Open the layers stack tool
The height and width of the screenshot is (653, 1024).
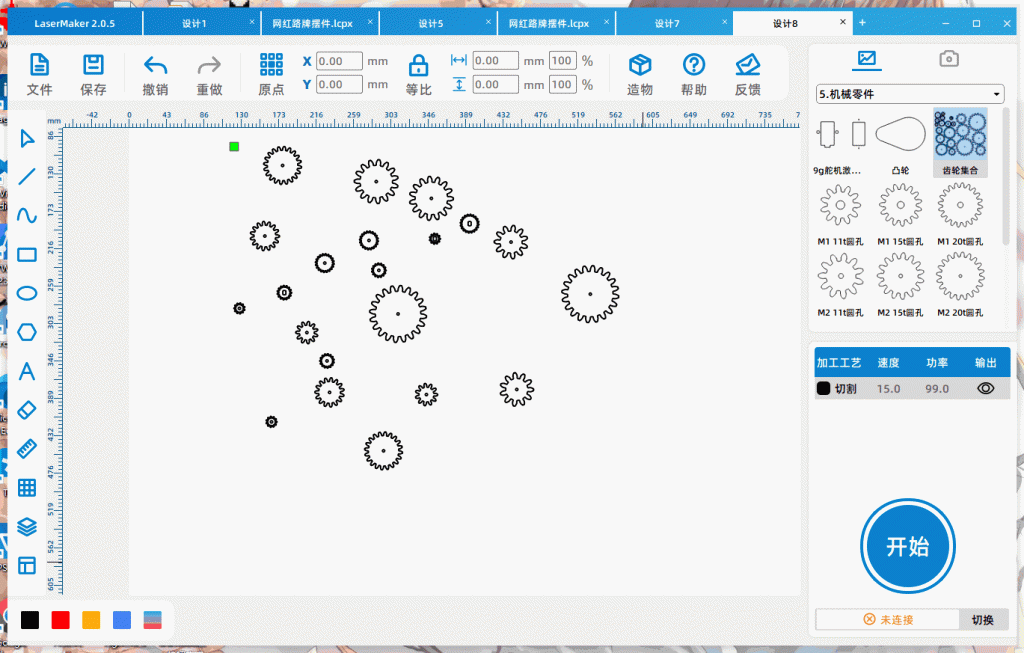(27, 527)
